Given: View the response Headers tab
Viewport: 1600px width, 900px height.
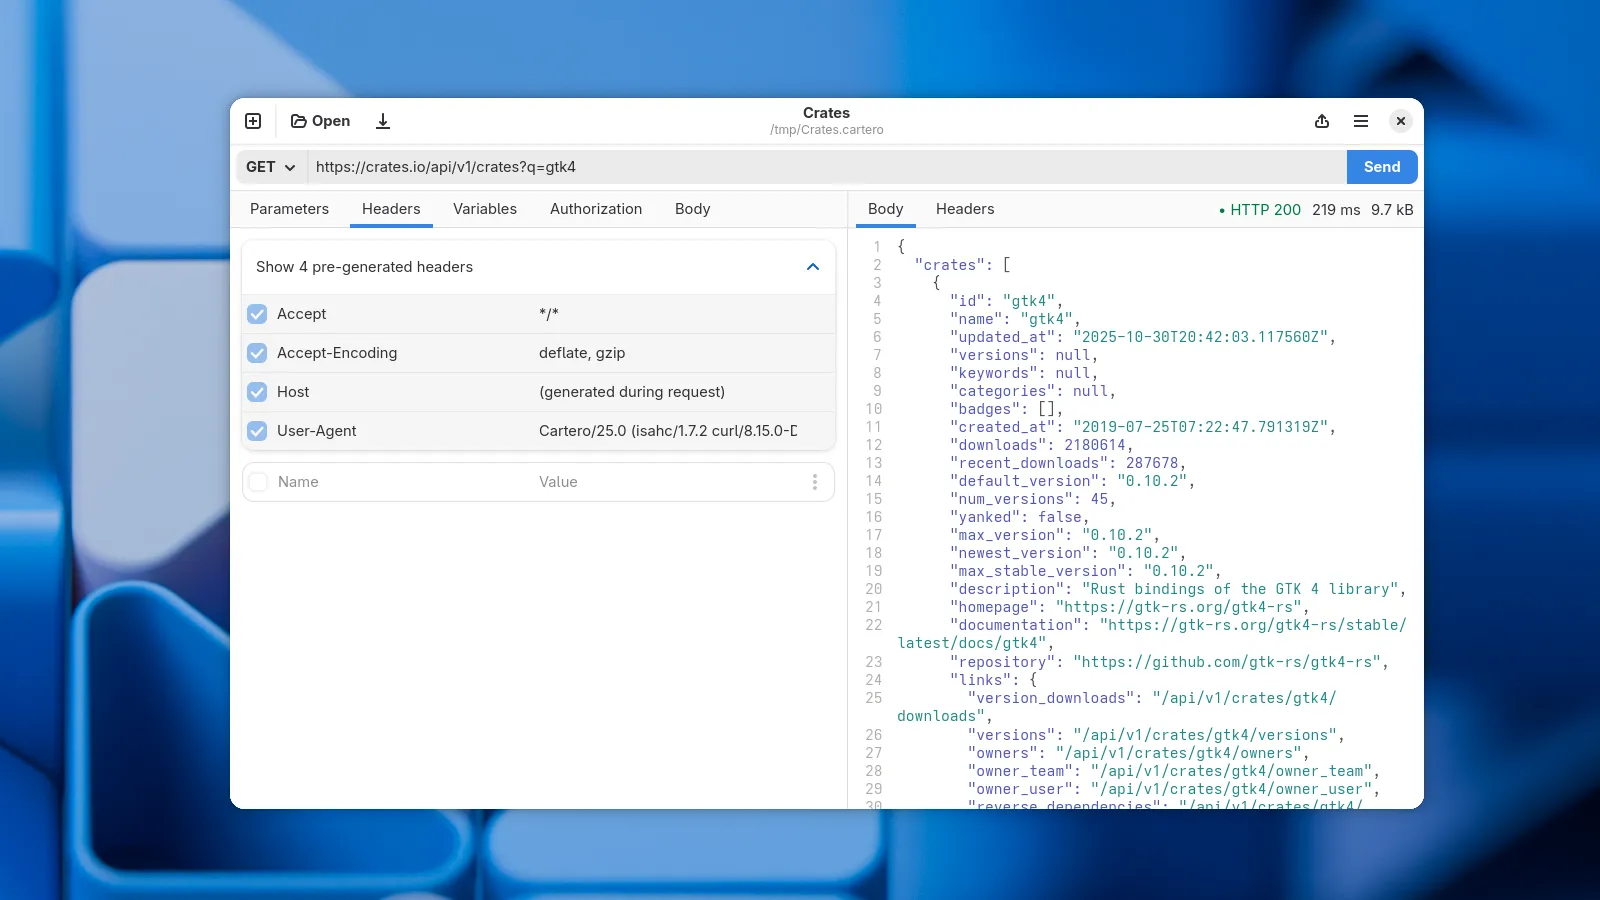Looking at the screenshot, I should [x=964, y=209].
